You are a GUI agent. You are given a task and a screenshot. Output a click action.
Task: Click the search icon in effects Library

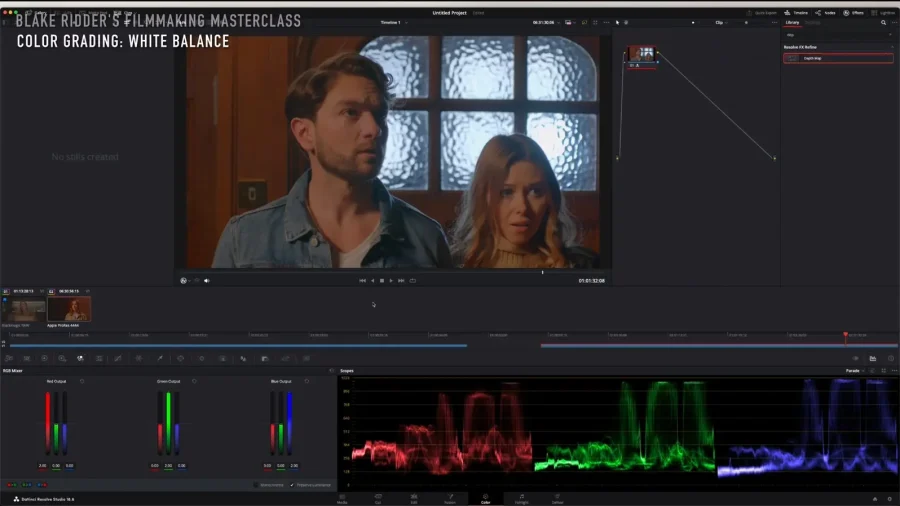click(883, 22)
